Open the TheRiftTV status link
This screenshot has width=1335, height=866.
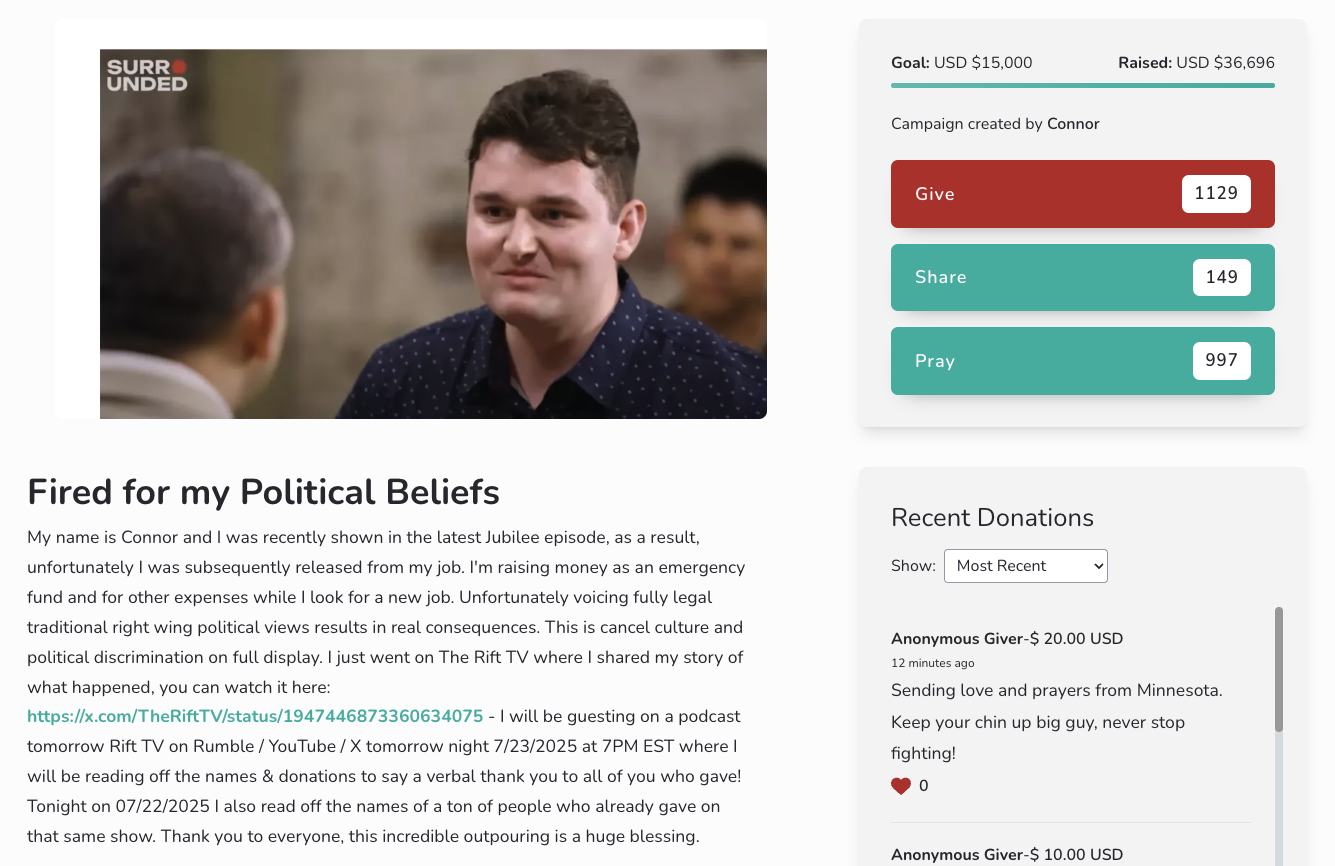(x=255, y=716)
